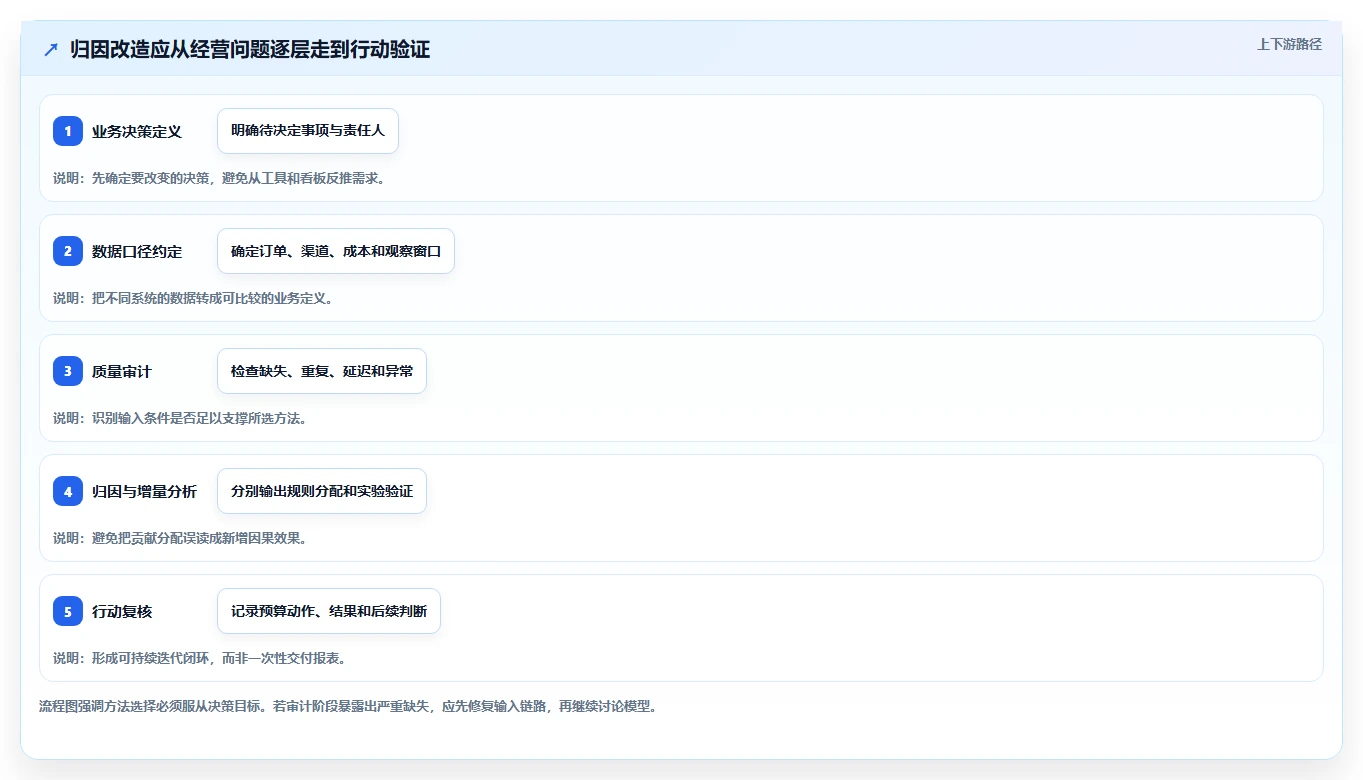Click step number badge 2
Viewport: 1363px width, 780px height.
(68, 251)
